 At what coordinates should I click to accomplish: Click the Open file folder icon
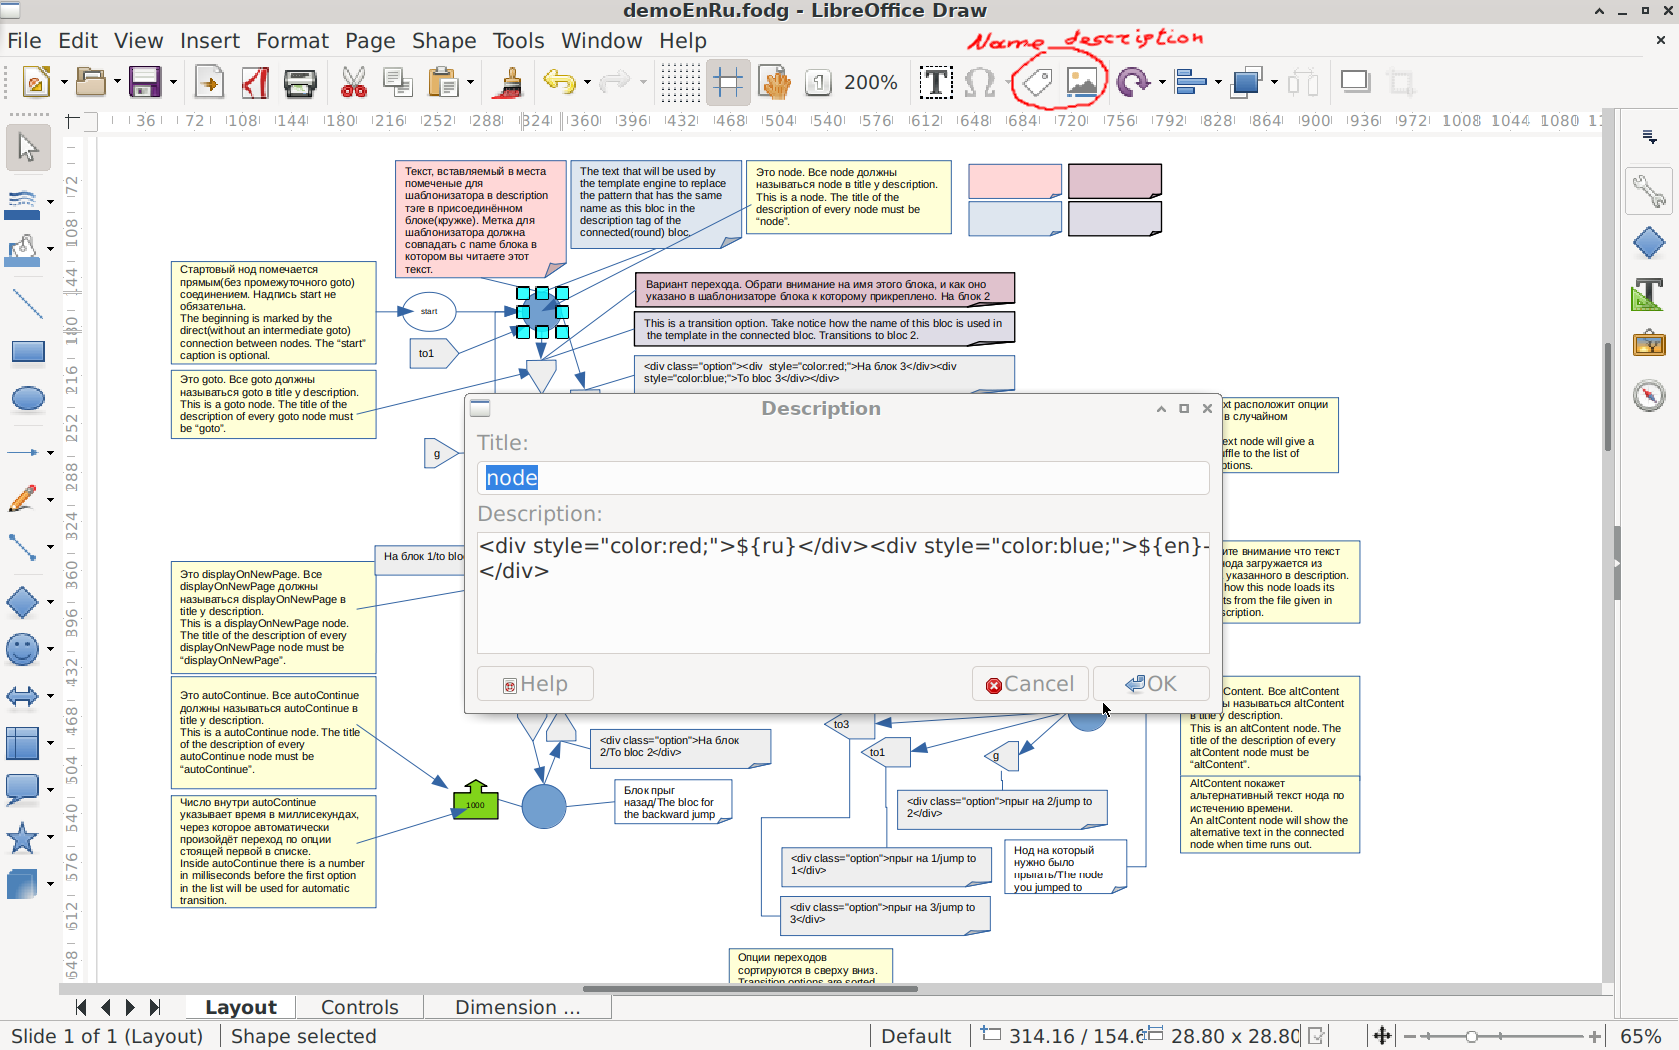[x=90, y=82]
